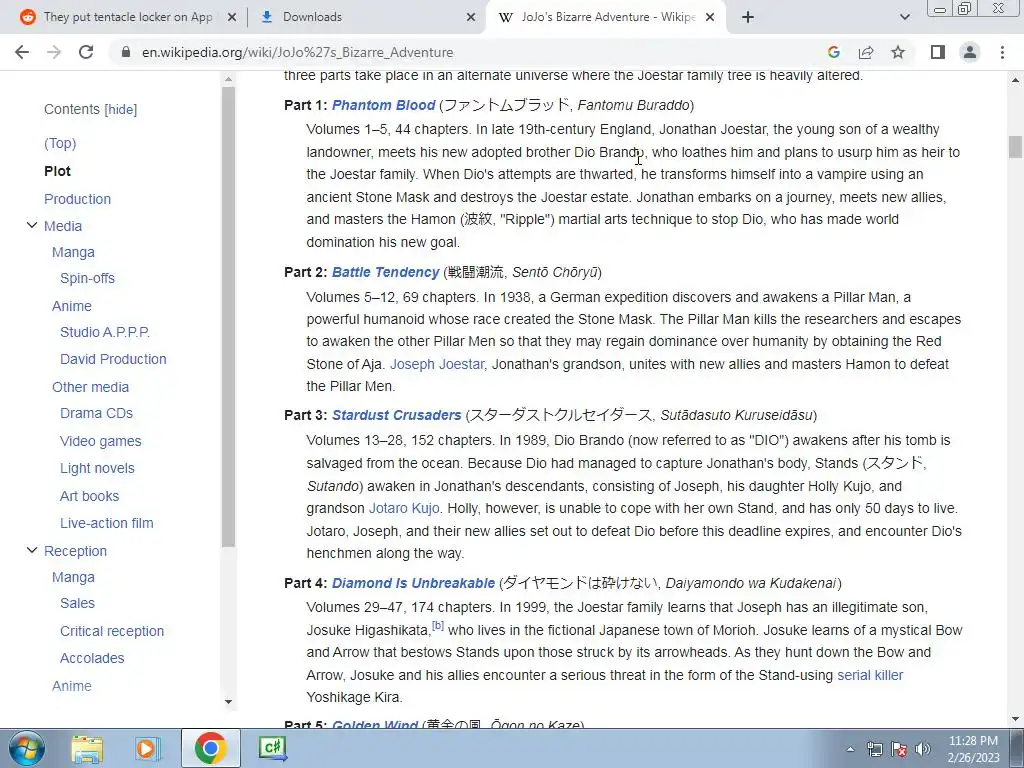
Task: Open Media section in contents
Action: (x=63, y=226)
